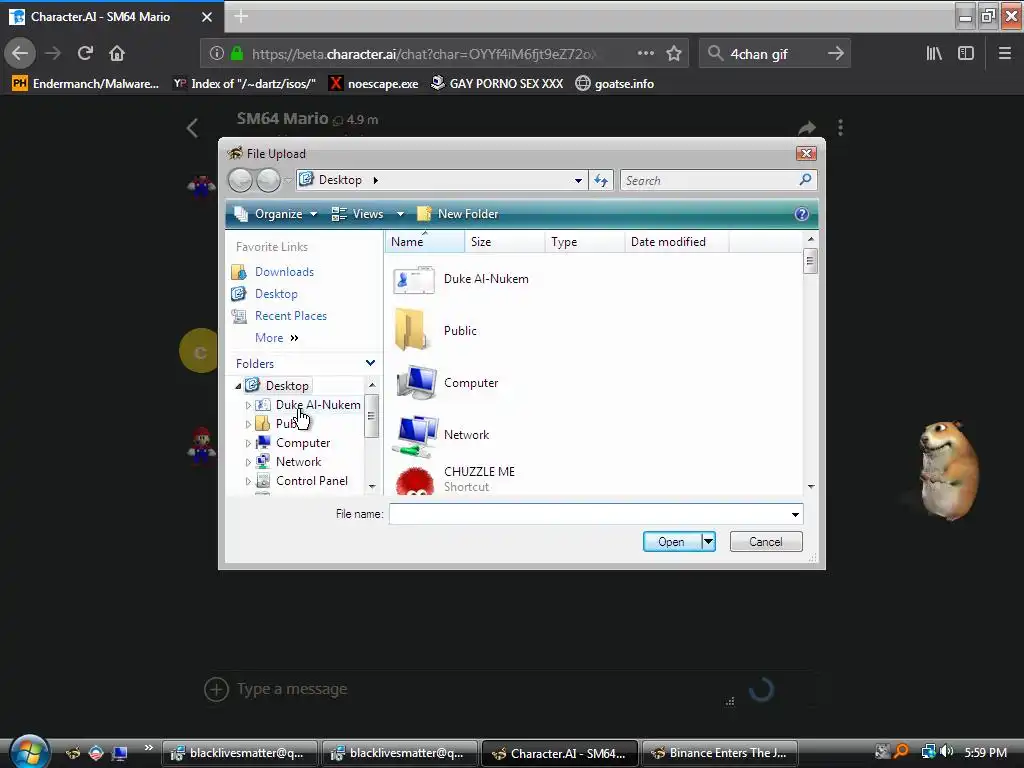Screen dimensions: 1024x768
Task: Click the Firefox back arrow button
Action: tap(20, 54)
